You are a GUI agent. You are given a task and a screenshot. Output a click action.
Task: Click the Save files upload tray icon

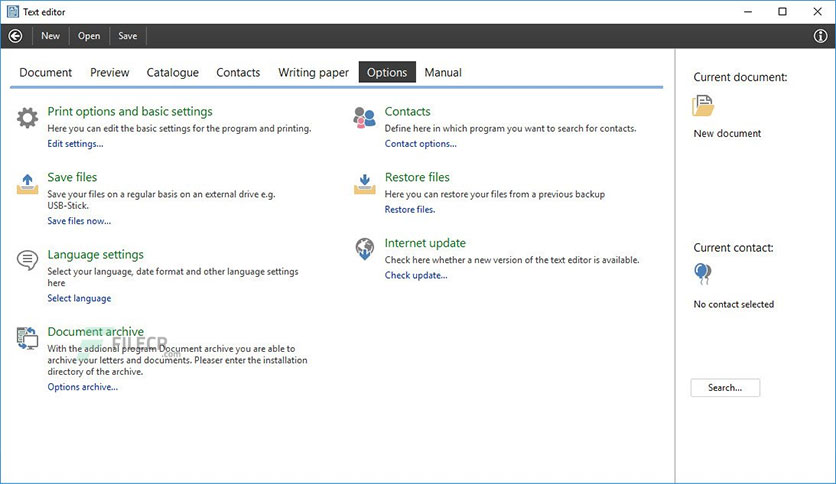[27, 184]
